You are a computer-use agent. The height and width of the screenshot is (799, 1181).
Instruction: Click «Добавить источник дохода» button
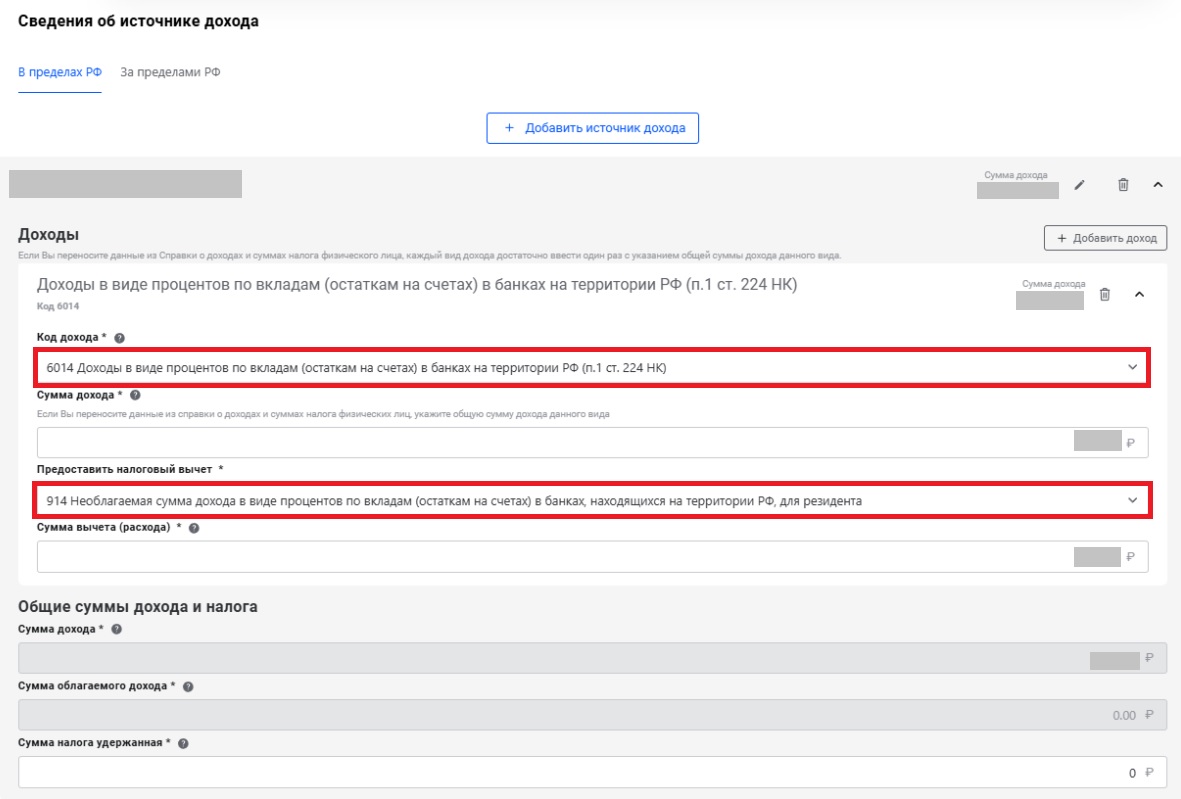(592, 128)
